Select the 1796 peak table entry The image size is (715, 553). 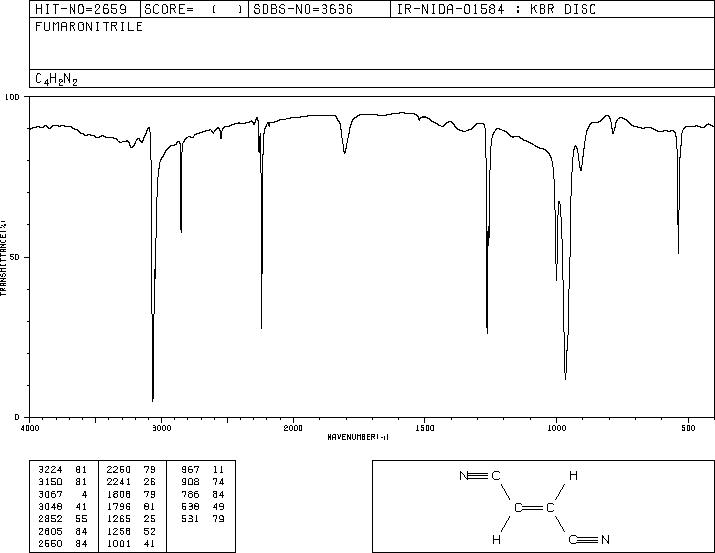[x=119, y=506]
